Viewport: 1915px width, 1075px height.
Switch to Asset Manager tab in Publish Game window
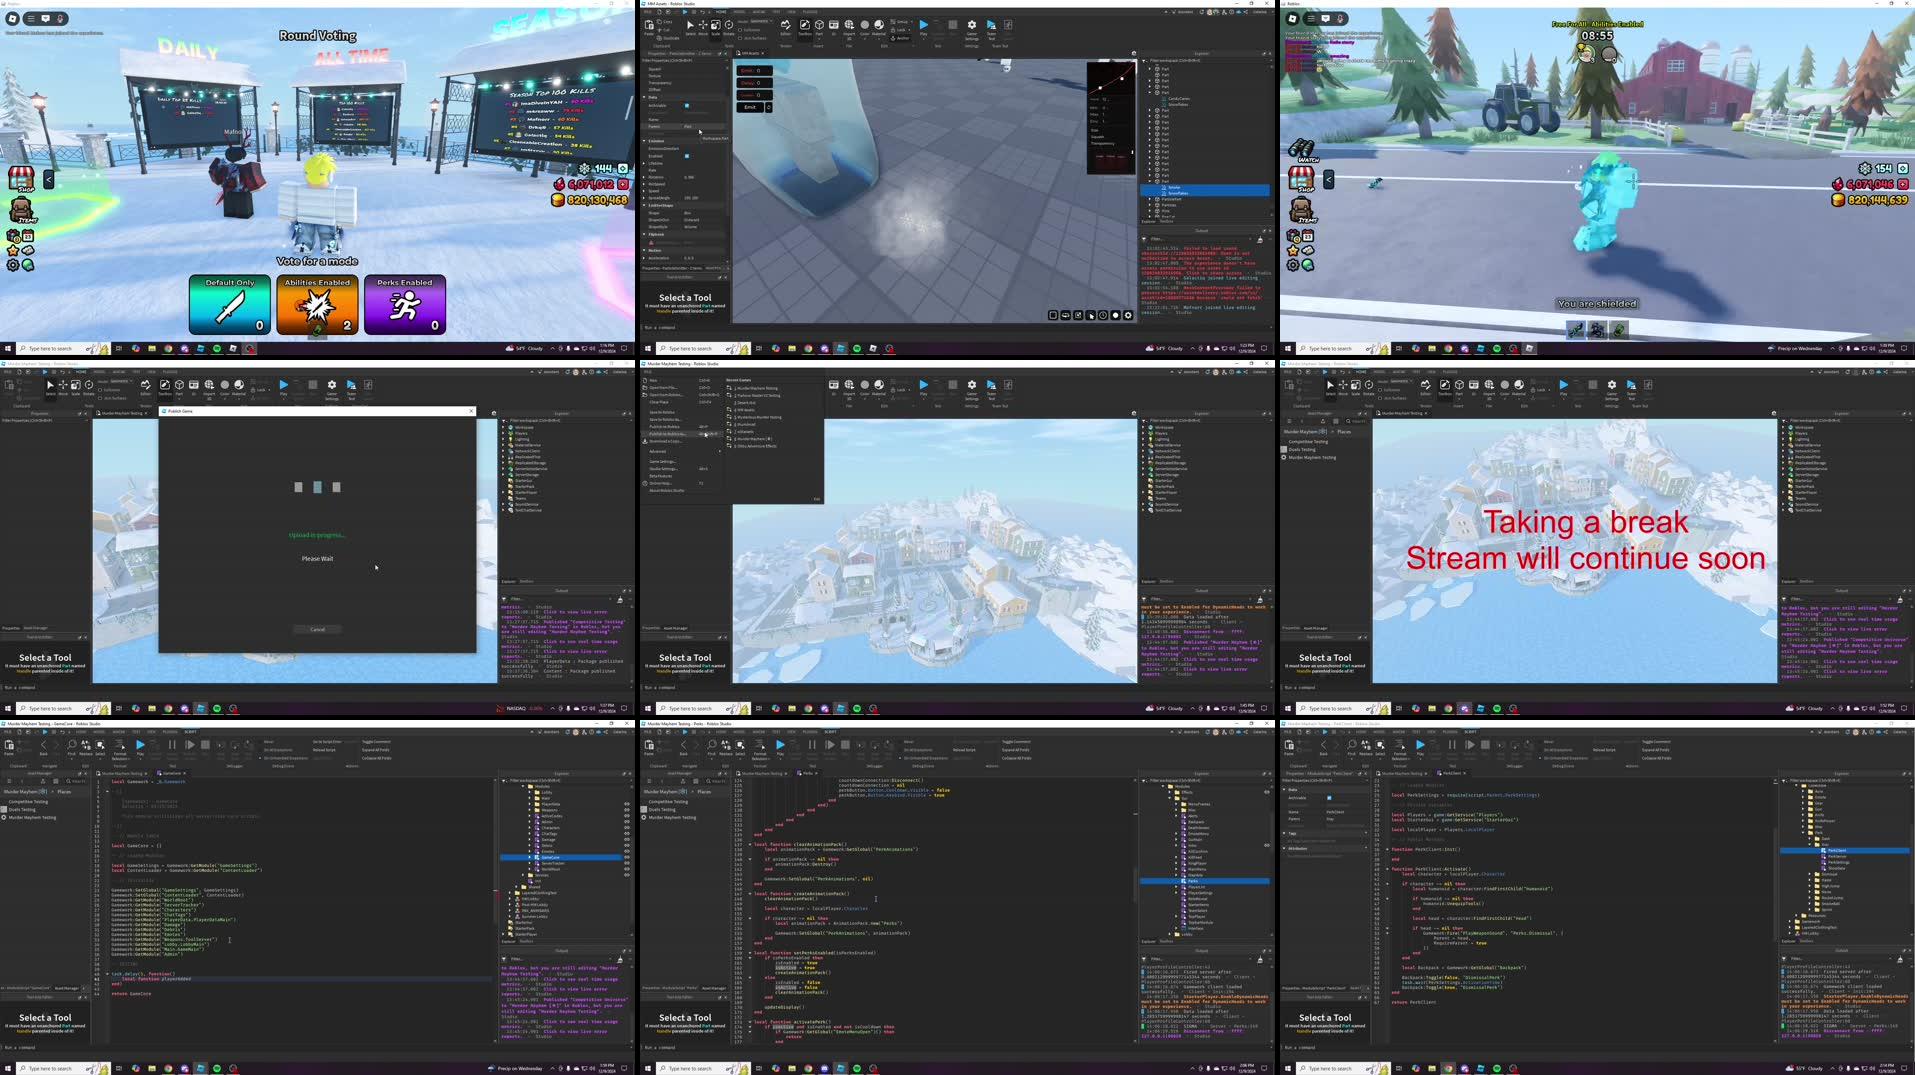coord(35,628)
